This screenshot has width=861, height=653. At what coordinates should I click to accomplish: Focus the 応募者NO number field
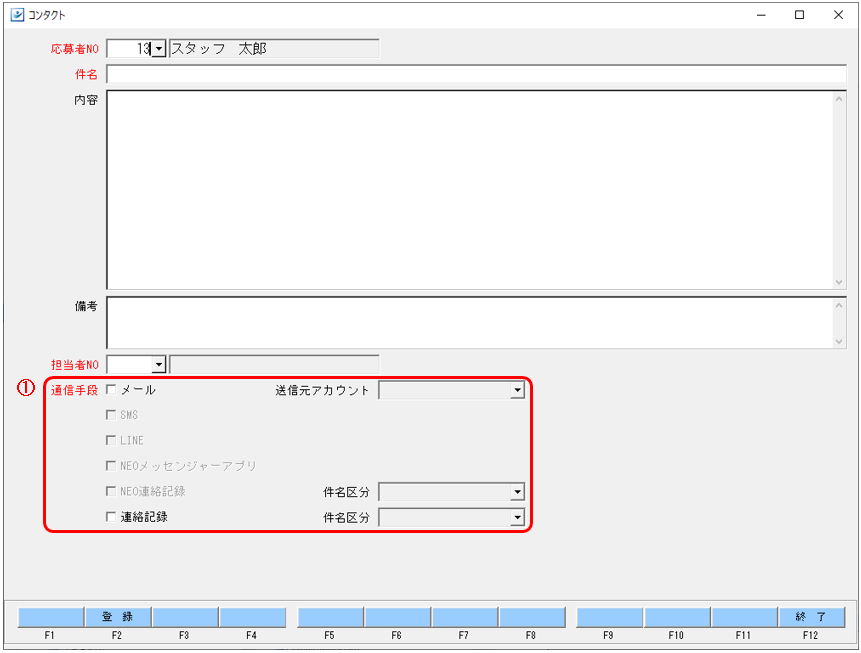pos(129,49)
